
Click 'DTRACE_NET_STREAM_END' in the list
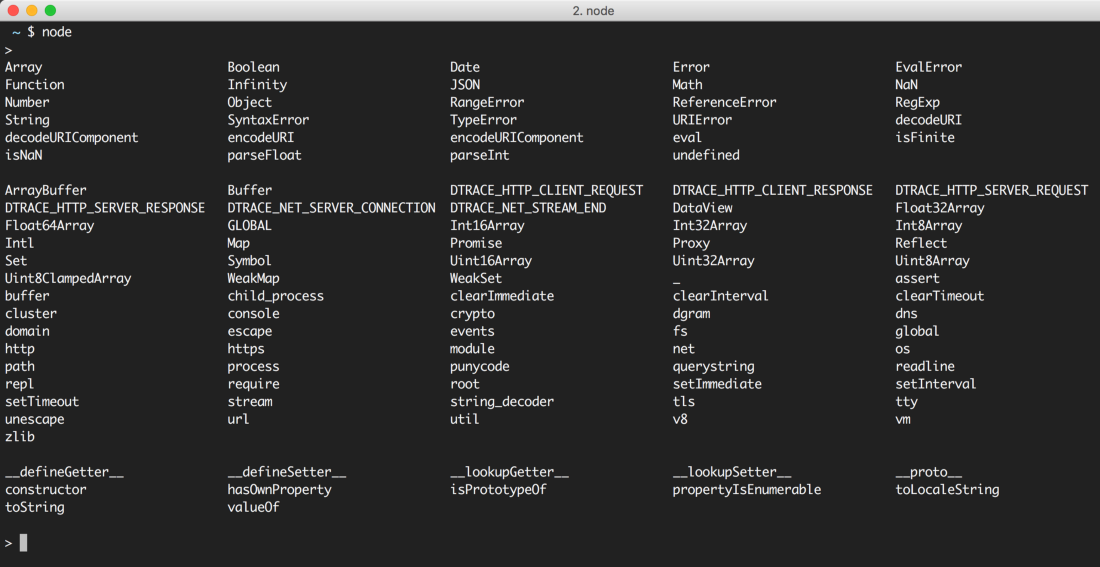(528, 208)
